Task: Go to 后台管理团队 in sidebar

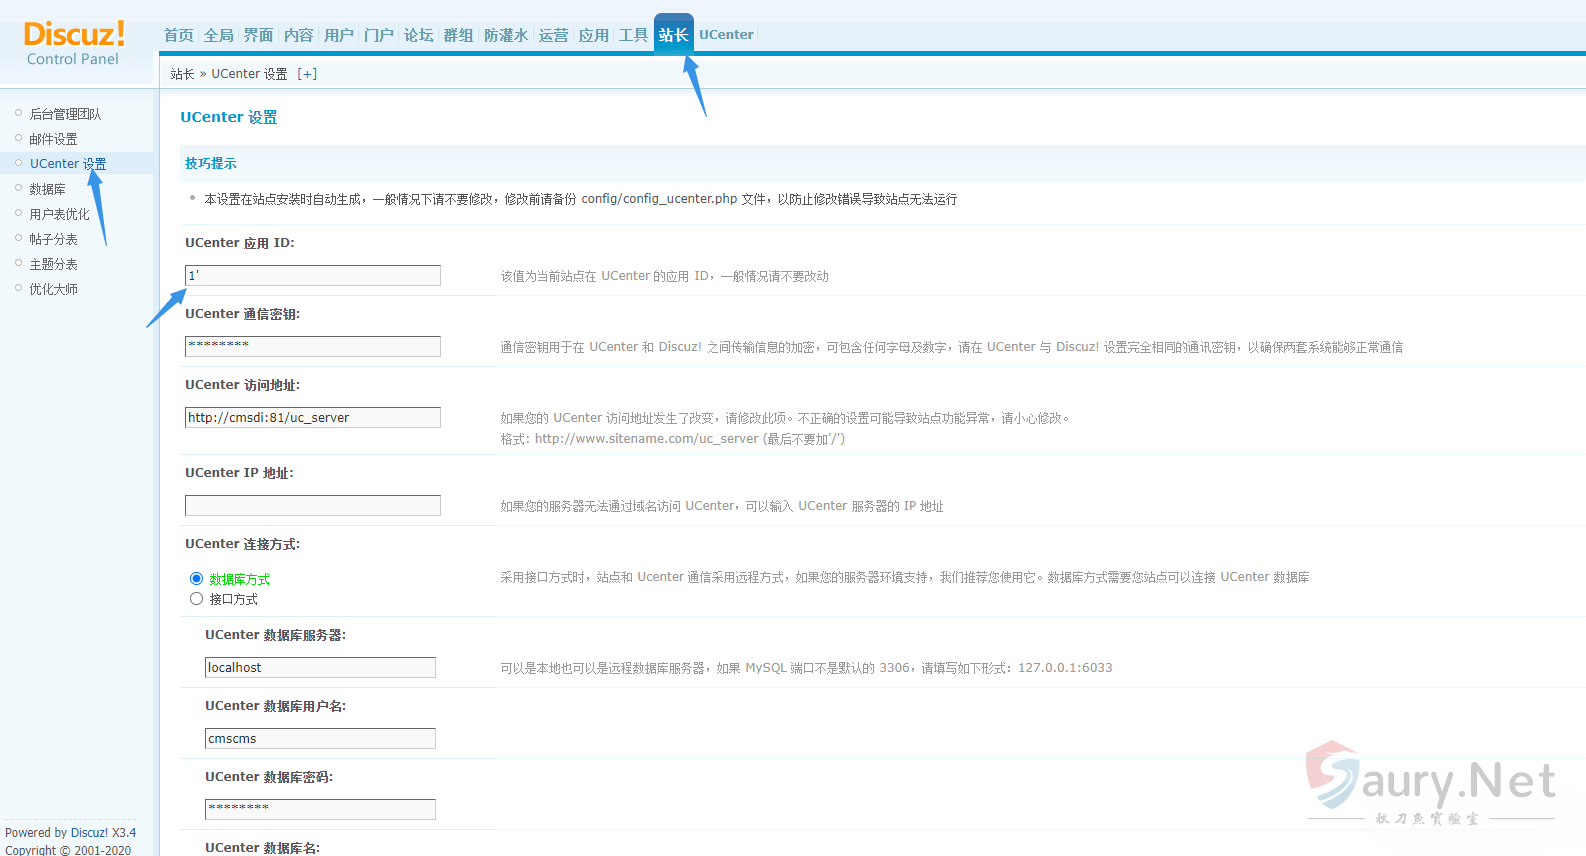Action: (x=65, y=114)
